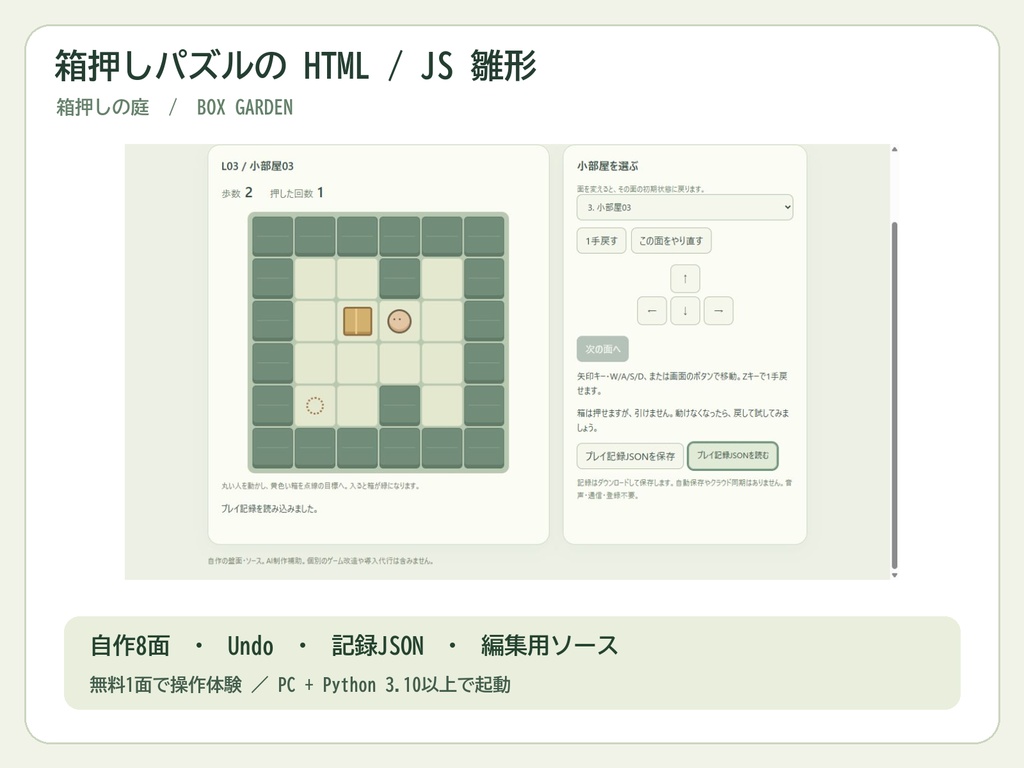Click the 次の面へ next level button

click(x=602, y=349)
